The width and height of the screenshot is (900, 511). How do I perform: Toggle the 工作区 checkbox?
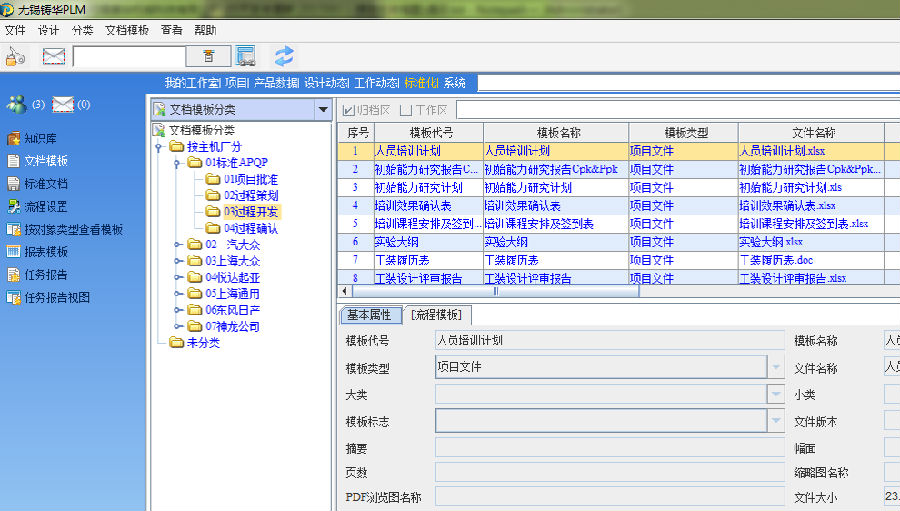(x=406, y=110)
